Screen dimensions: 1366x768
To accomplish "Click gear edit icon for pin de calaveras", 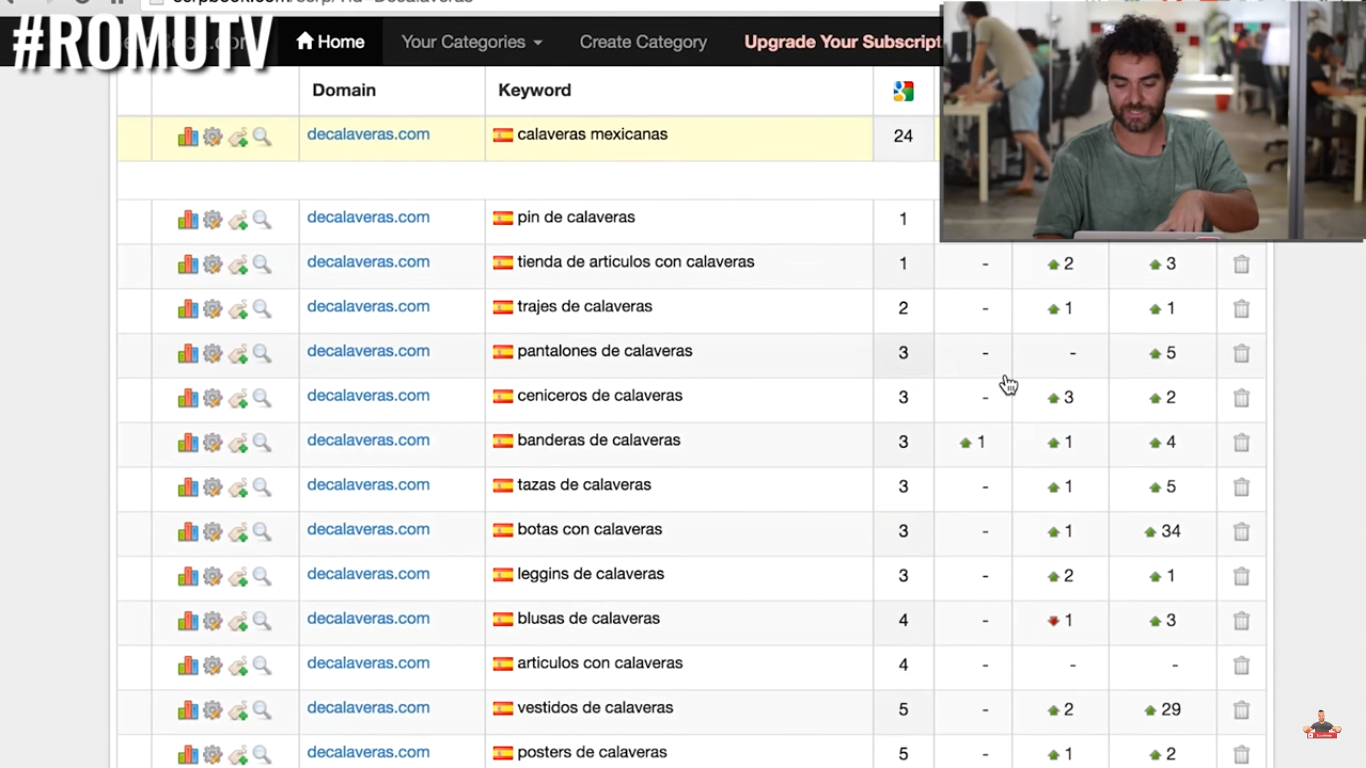I will tap(212, 220).
